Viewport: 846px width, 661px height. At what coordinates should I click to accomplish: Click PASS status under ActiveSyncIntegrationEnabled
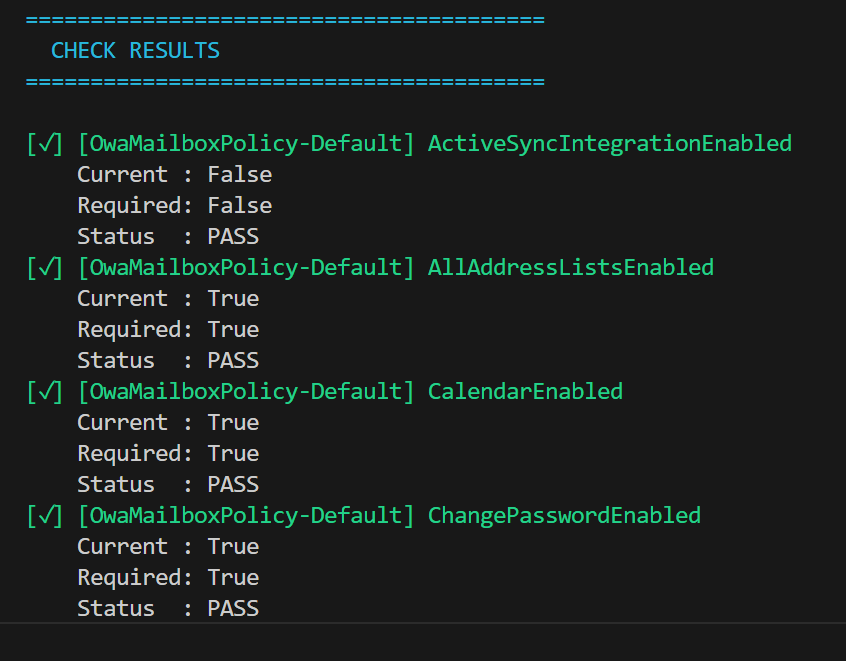point(233,237)
